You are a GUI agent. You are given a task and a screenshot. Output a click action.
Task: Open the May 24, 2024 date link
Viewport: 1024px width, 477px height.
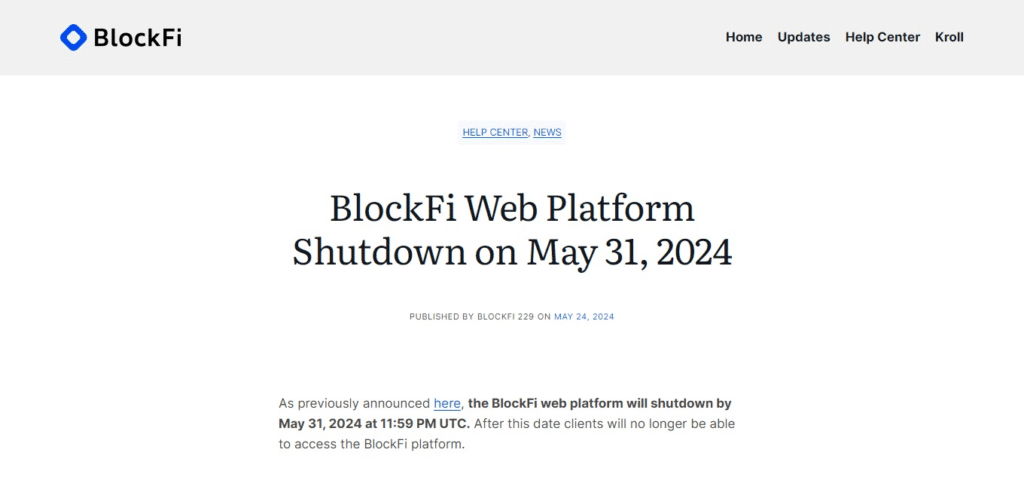(584, 316)
